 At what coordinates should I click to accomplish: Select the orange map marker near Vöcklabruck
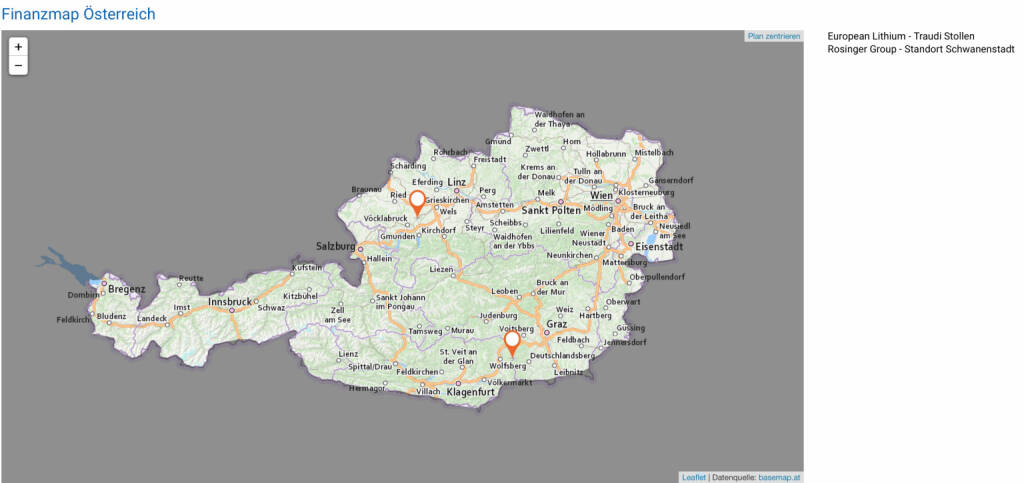point(417,201)
